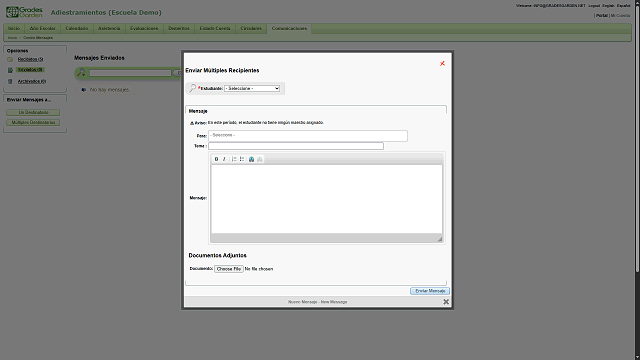Click the editor resize handle

(440, 239)
